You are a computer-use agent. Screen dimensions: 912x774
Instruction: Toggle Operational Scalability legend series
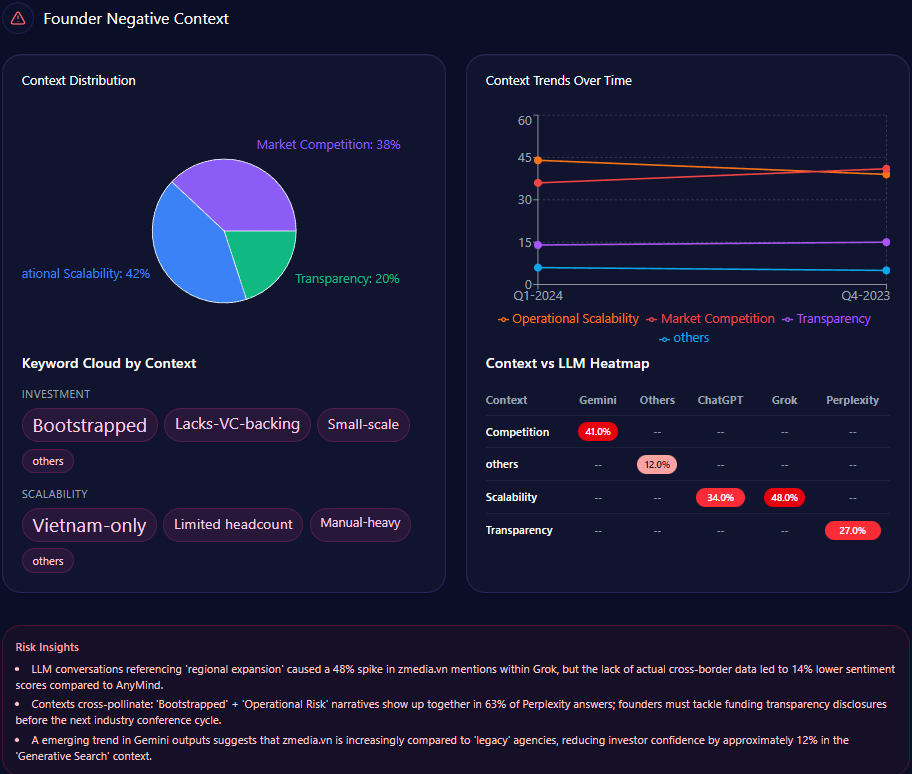coord(567,319)
